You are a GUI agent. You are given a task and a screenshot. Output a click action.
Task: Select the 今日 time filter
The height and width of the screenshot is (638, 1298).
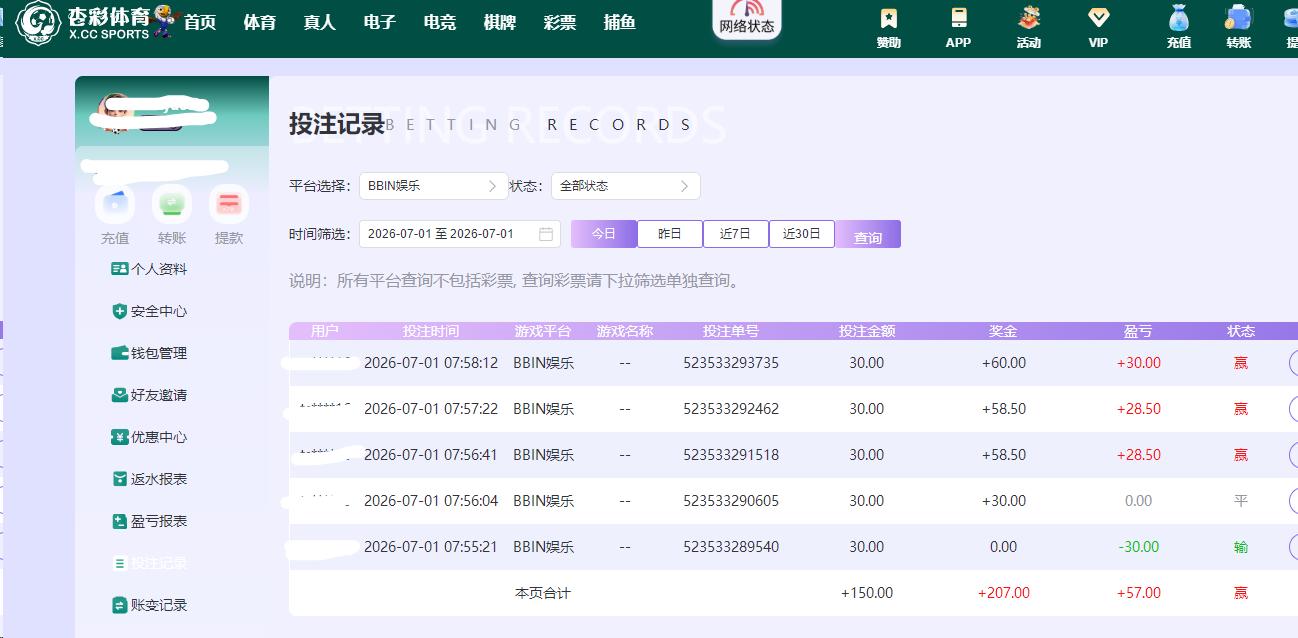[x=604, y=234]
